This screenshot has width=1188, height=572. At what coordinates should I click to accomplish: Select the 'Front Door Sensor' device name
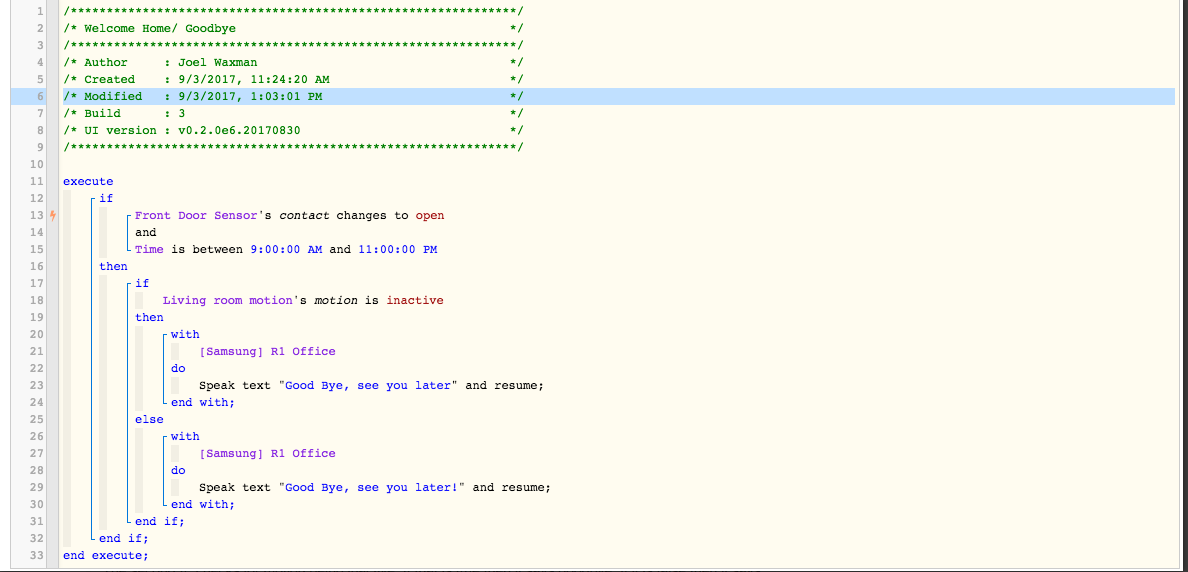197,215
